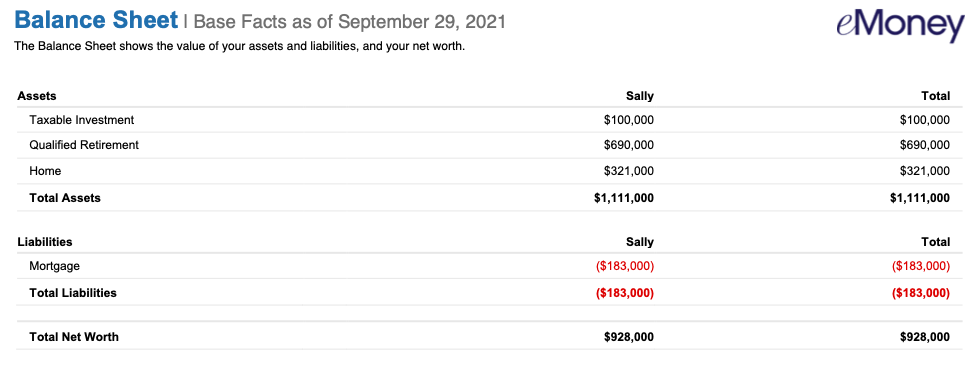The height and width of the screenshot is (388, 980).
Task: Click the Total column header in Assets
Action: coord(936,96)
